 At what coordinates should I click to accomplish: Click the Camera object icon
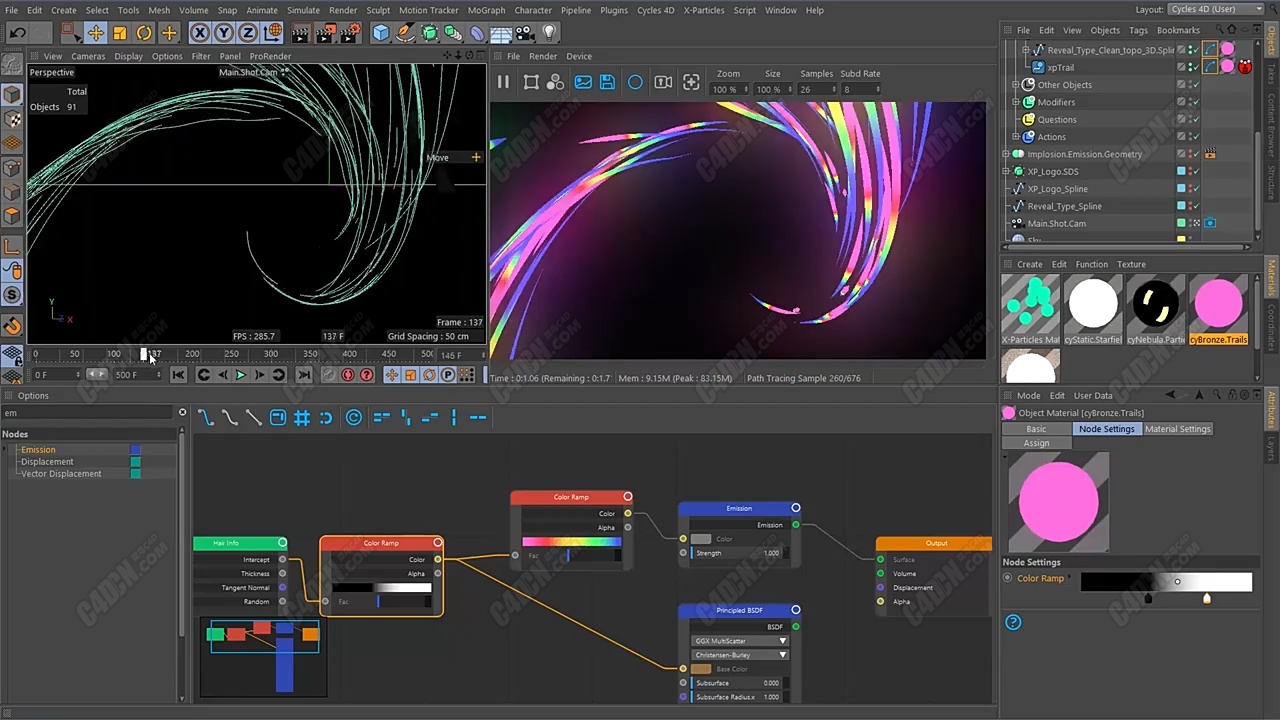525,33
